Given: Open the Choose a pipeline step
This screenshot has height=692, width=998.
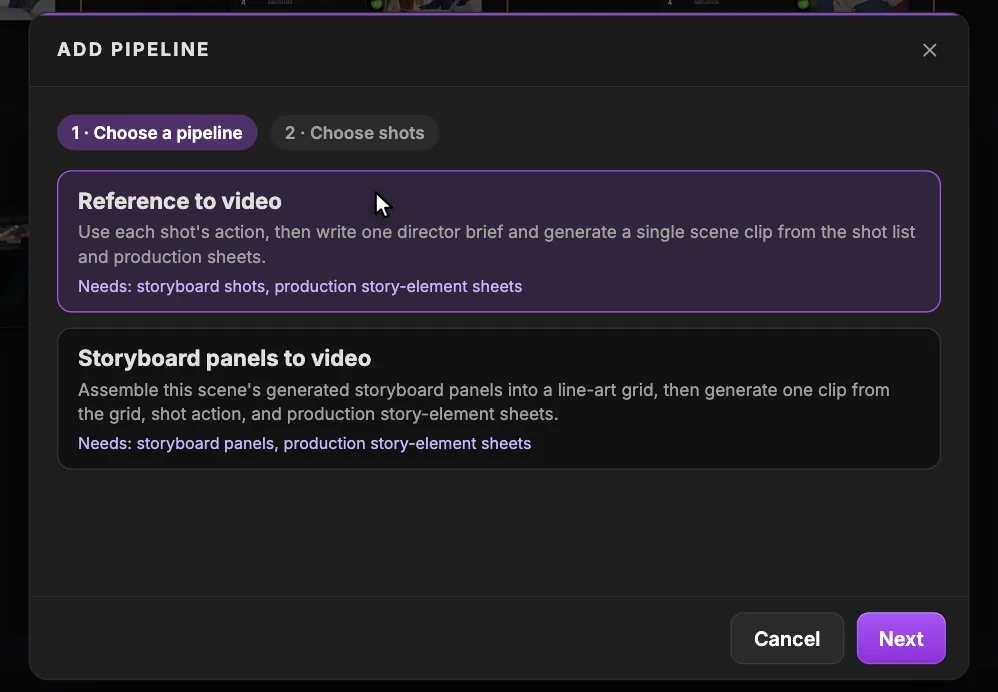Looking at the screenshot, I should click(x=157, y=132).
